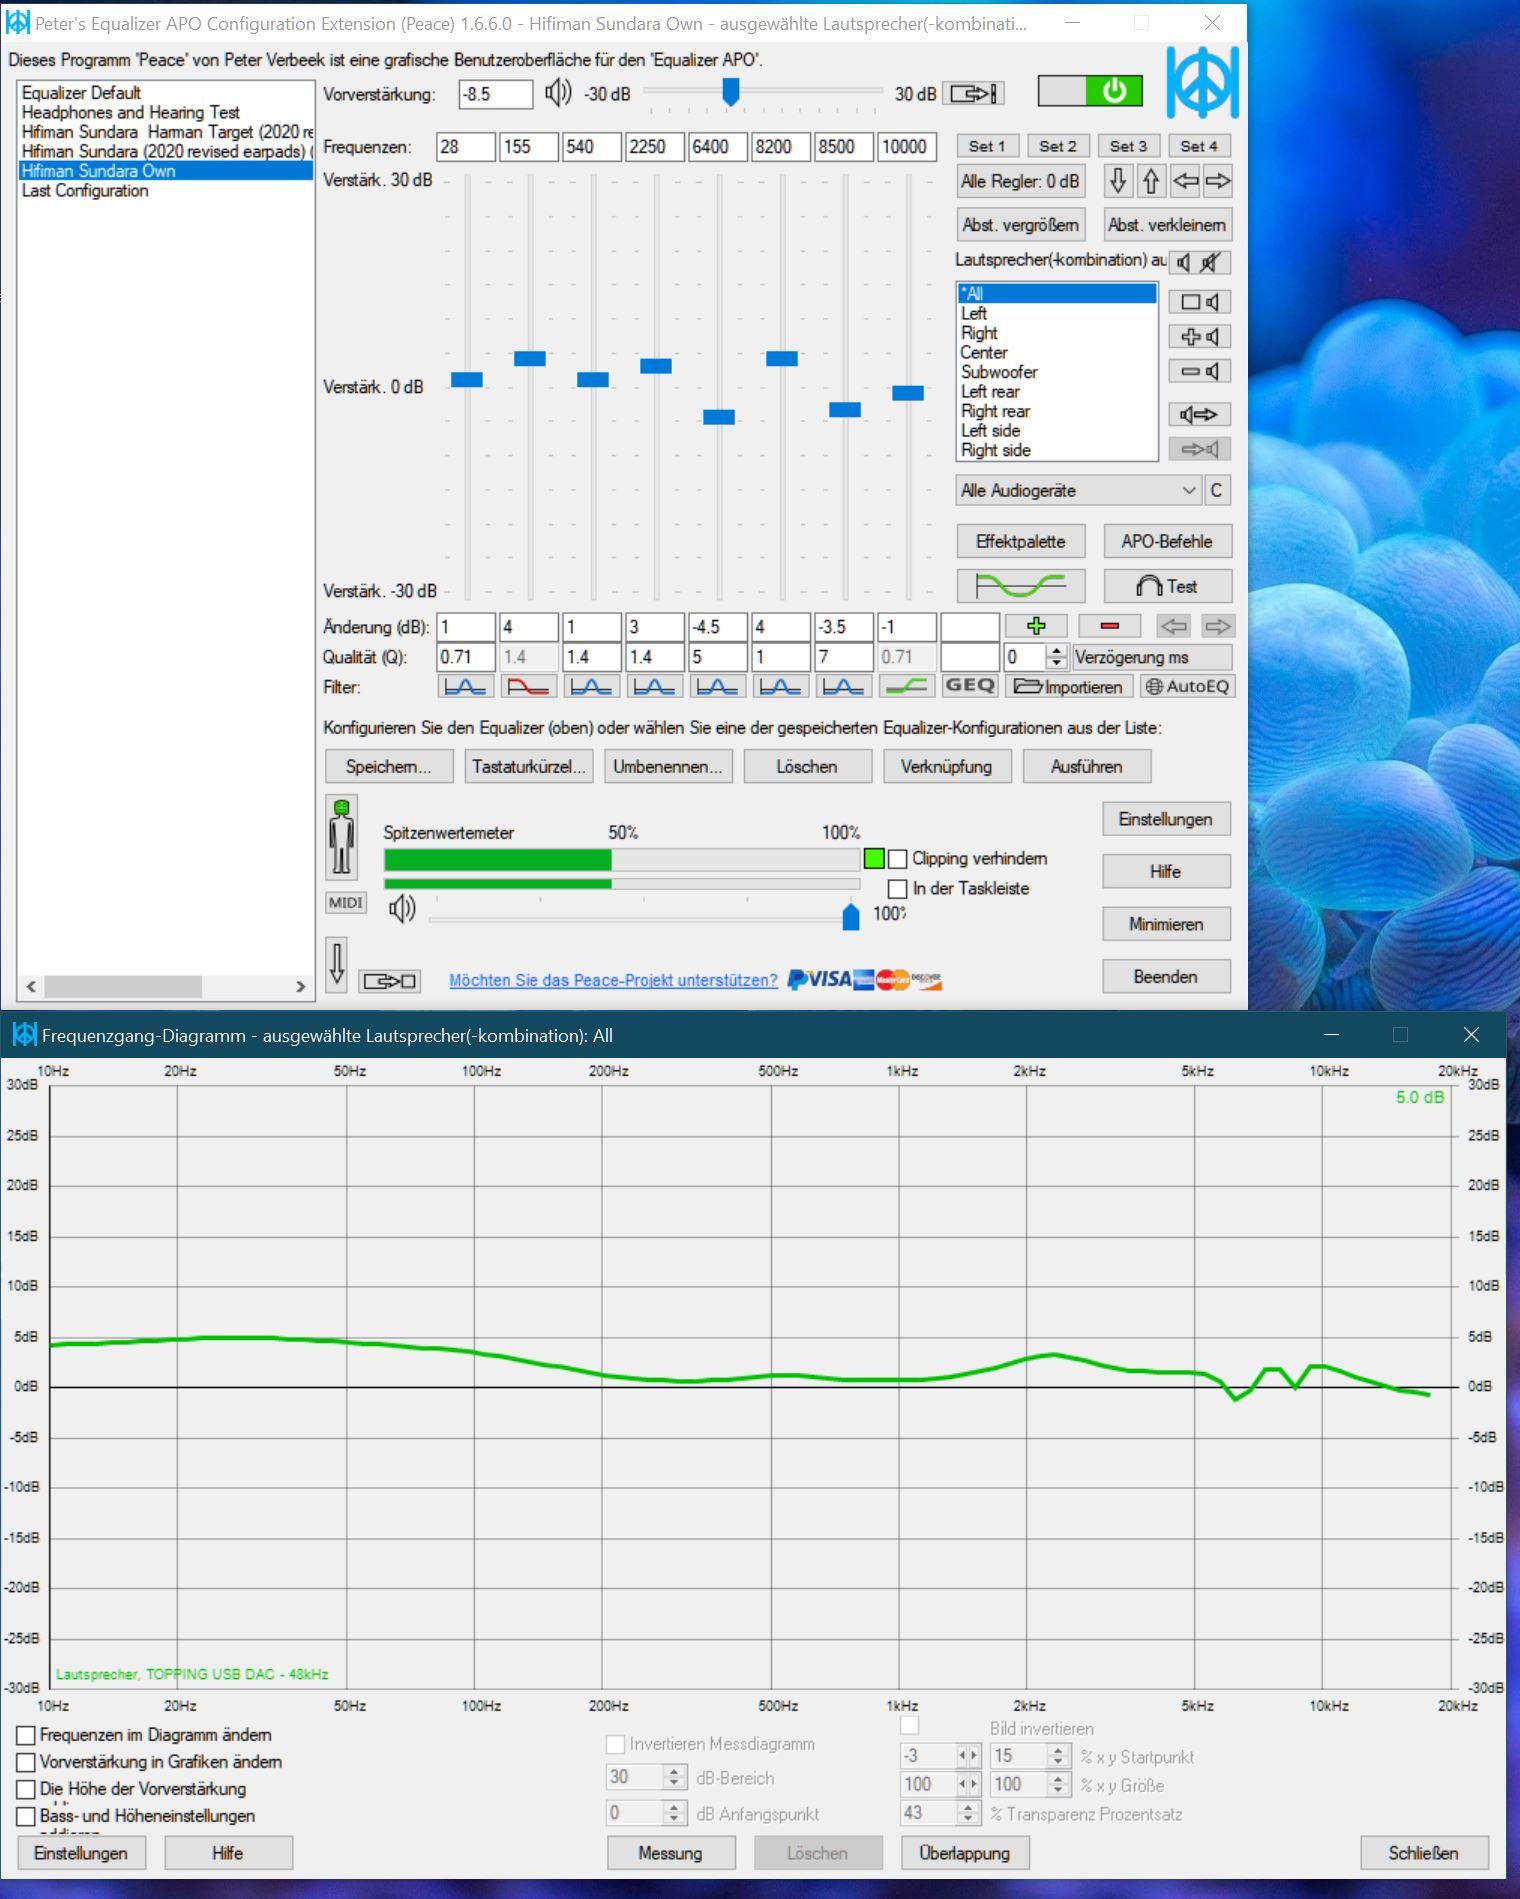Click Messung in the diagram window

click(x=670, y=1853)
